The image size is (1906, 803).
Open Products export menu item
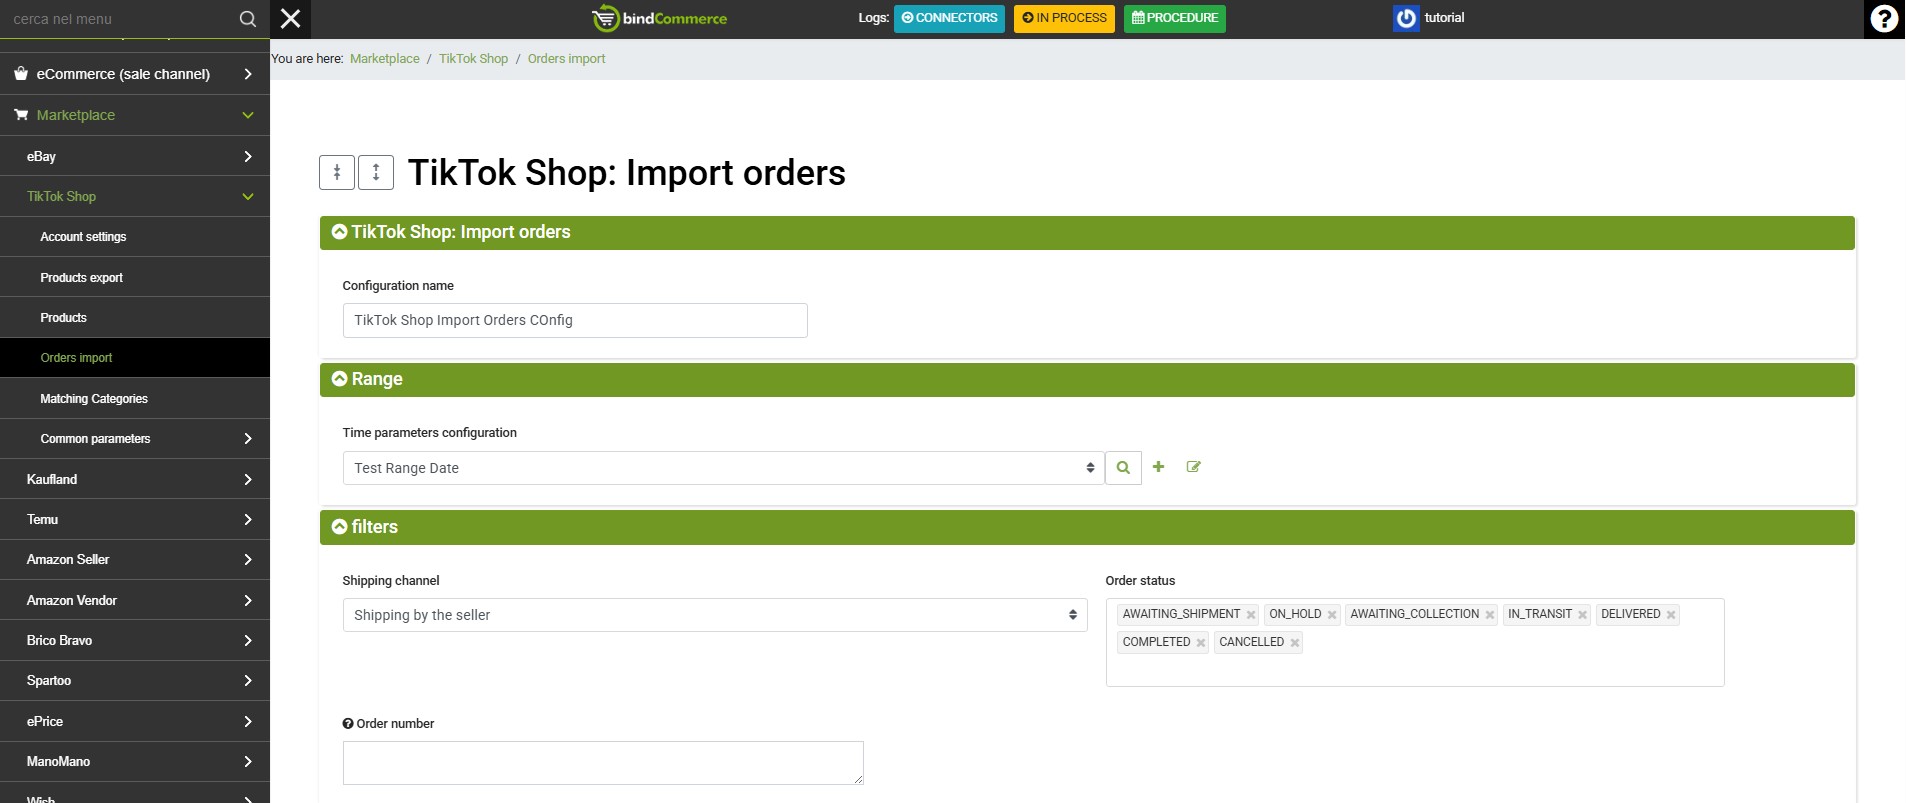[x=135, y=278]
